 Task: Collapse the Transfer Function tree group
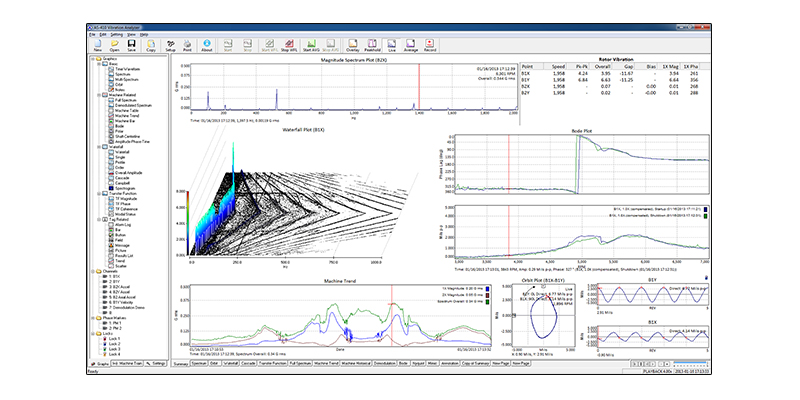click(97, 193)
